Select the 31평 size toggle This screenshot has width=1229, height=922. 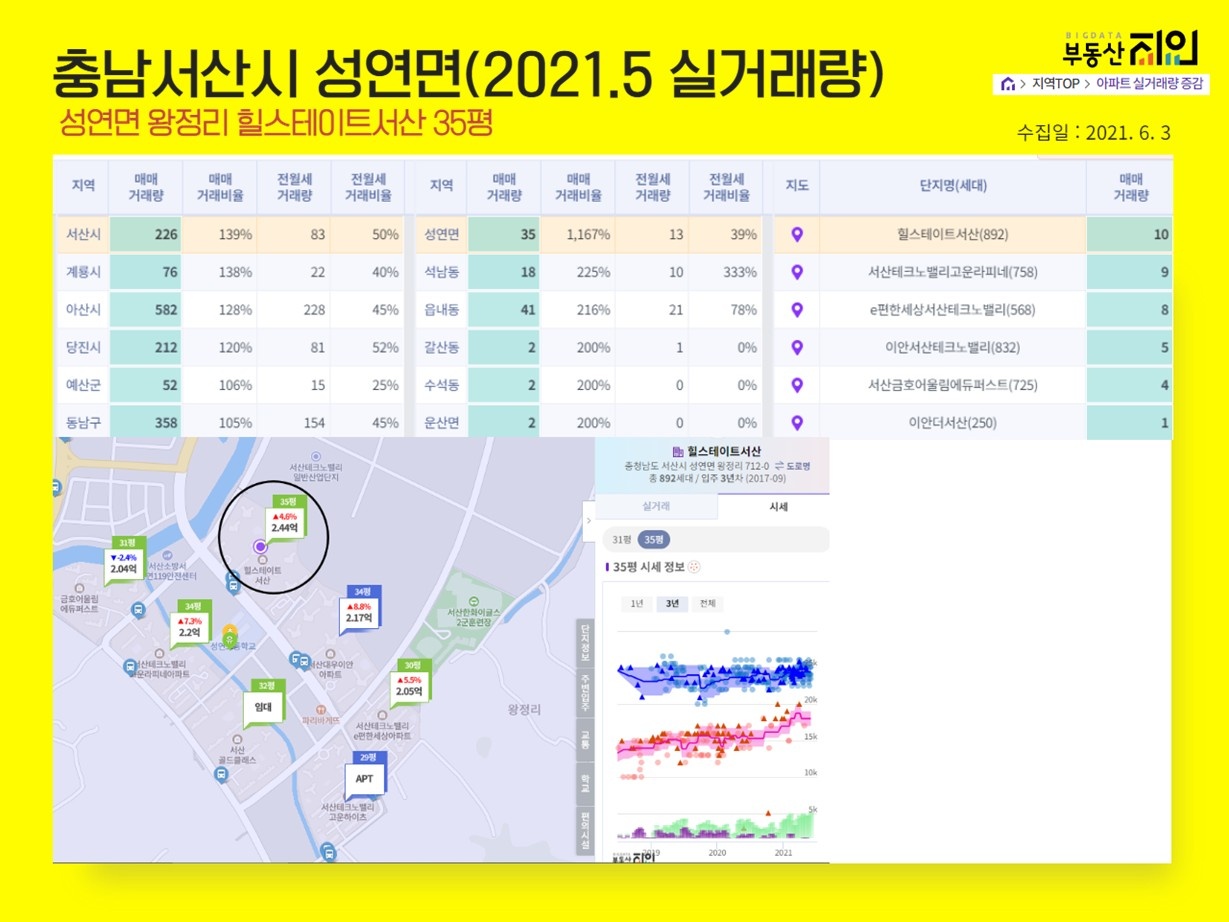click(621, 540)
